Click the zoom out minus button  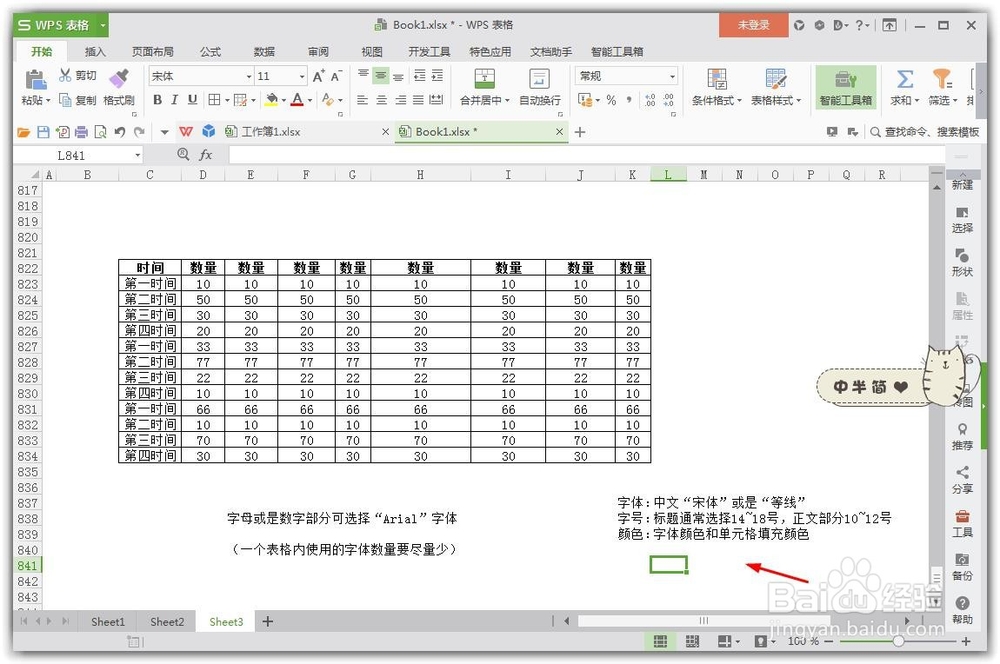point(828,641)
